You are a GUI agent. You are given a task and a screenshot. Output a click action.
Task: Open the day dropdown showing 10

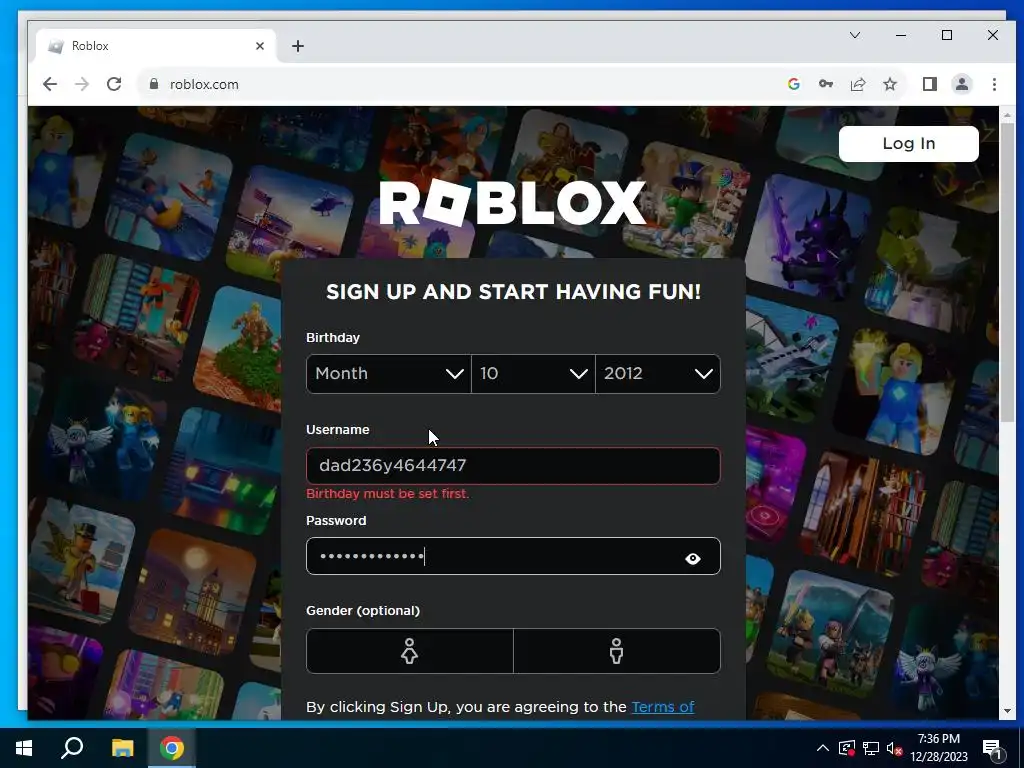pos(533,374)
